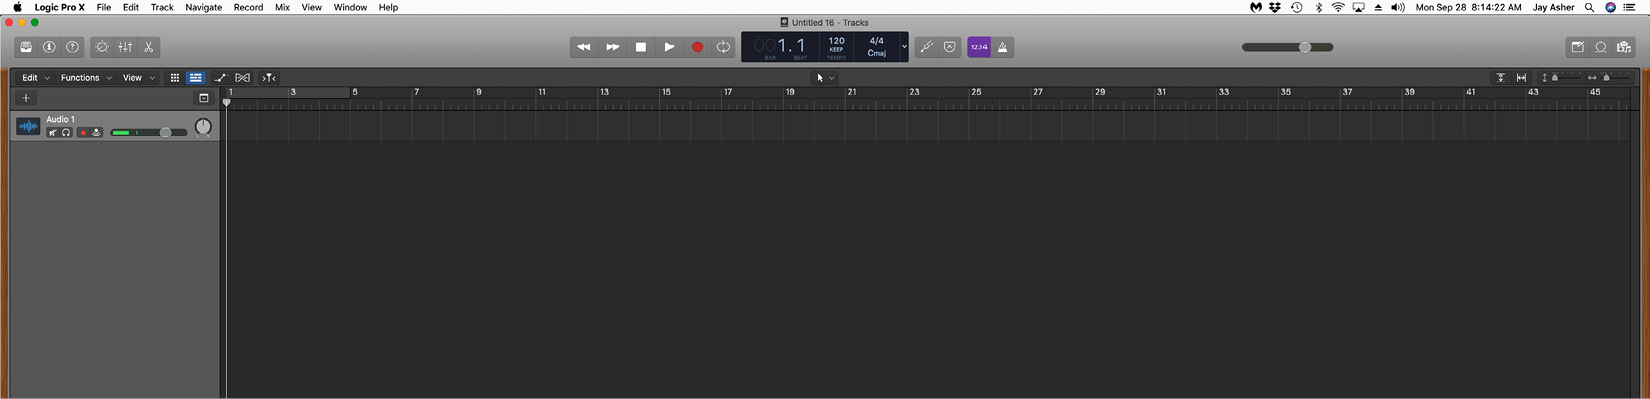Open Spotlight search in menu bar

(1589, 7)
